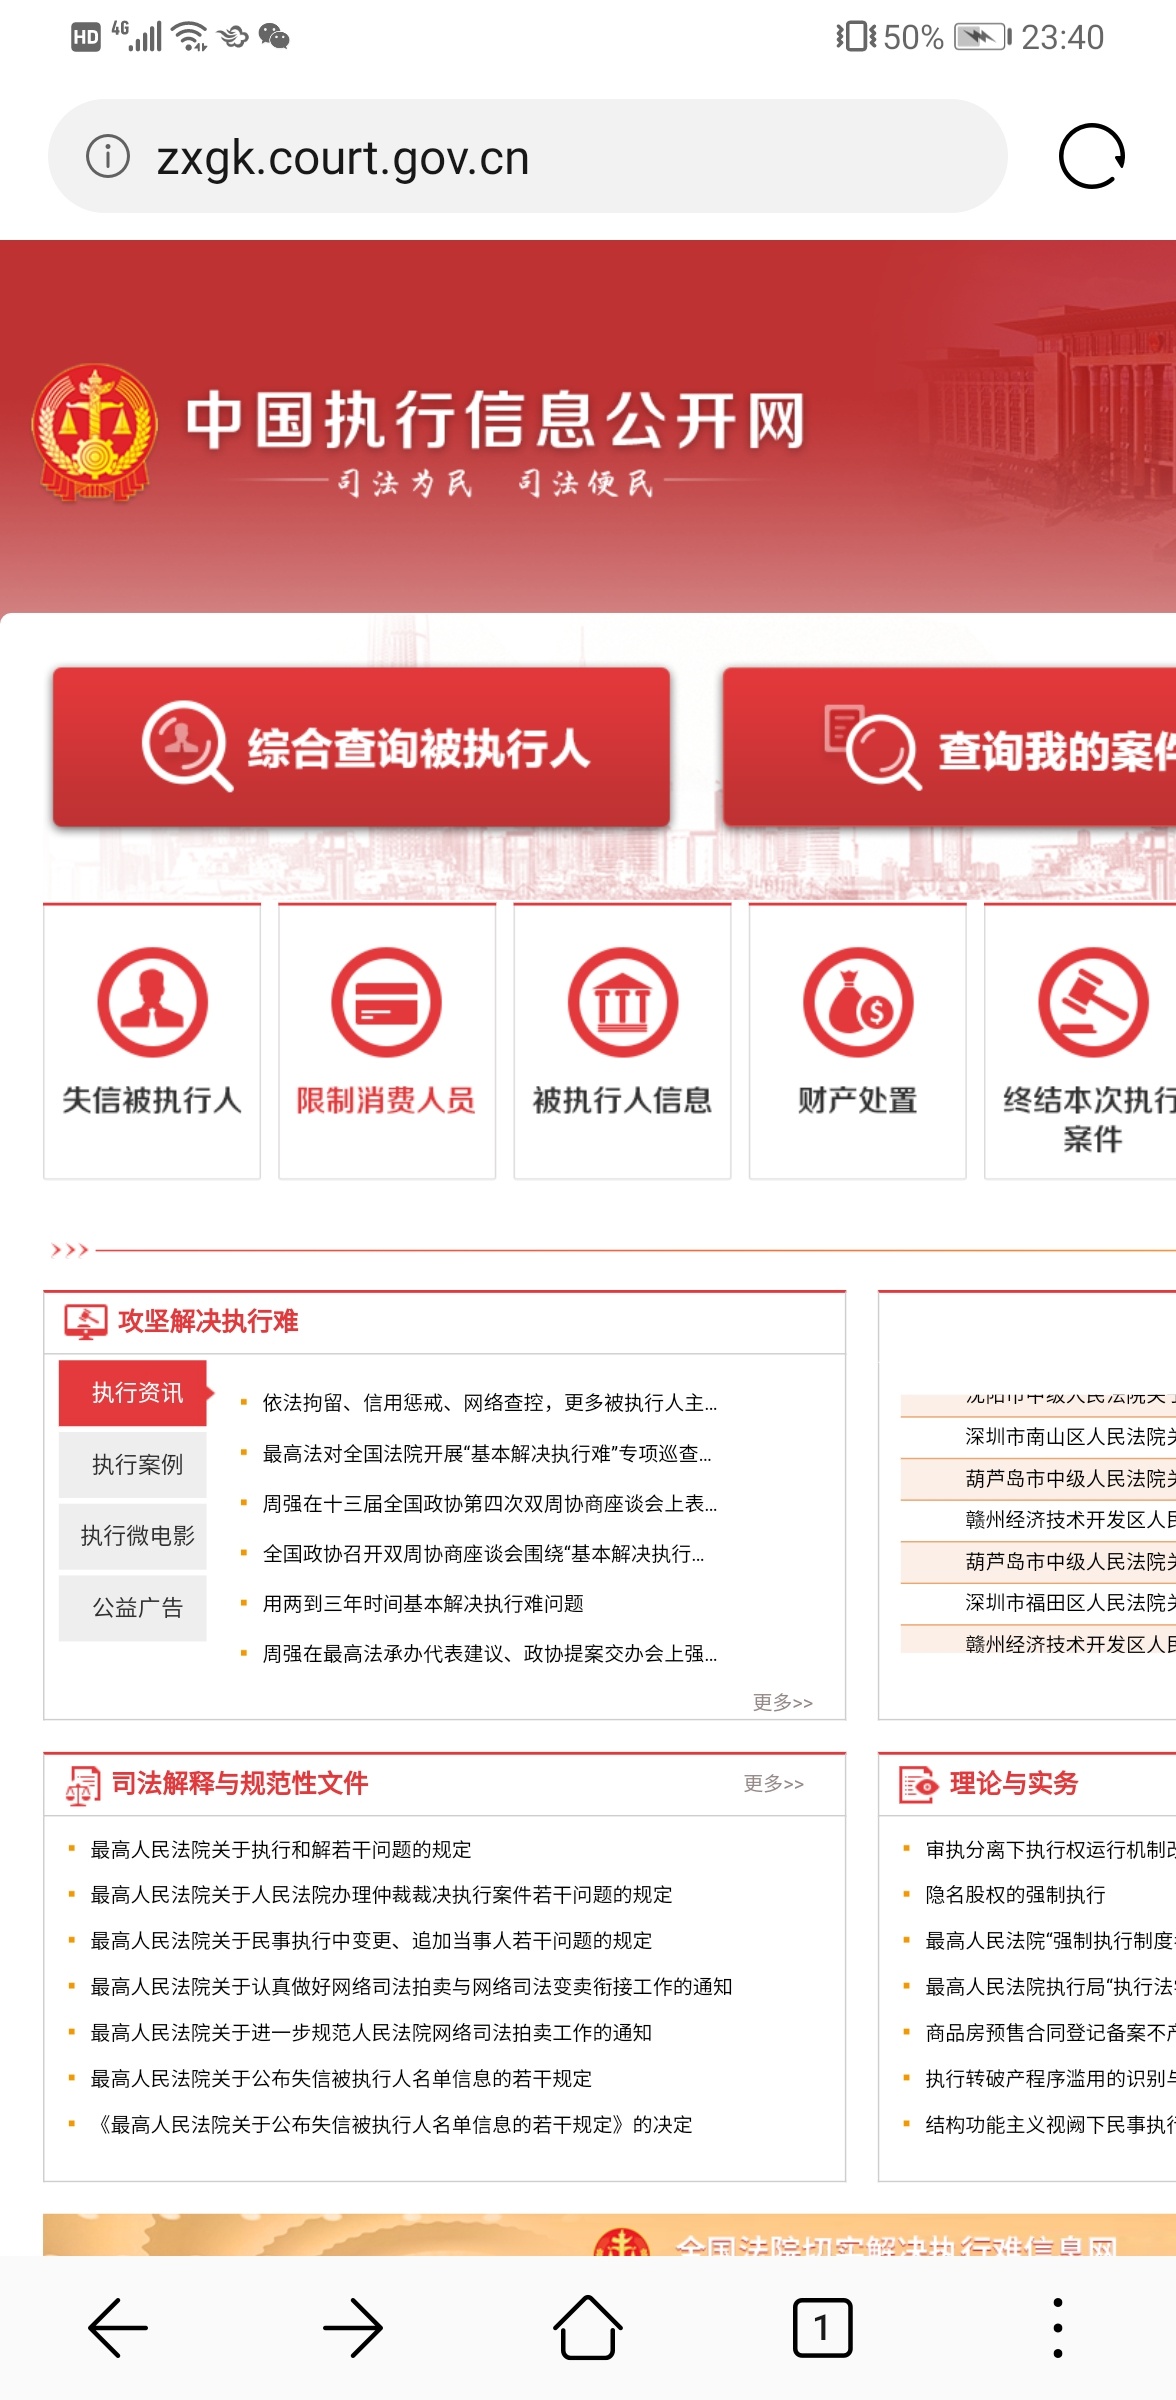Open 结构功能主义视阈下民事执行 article

1050,2124
